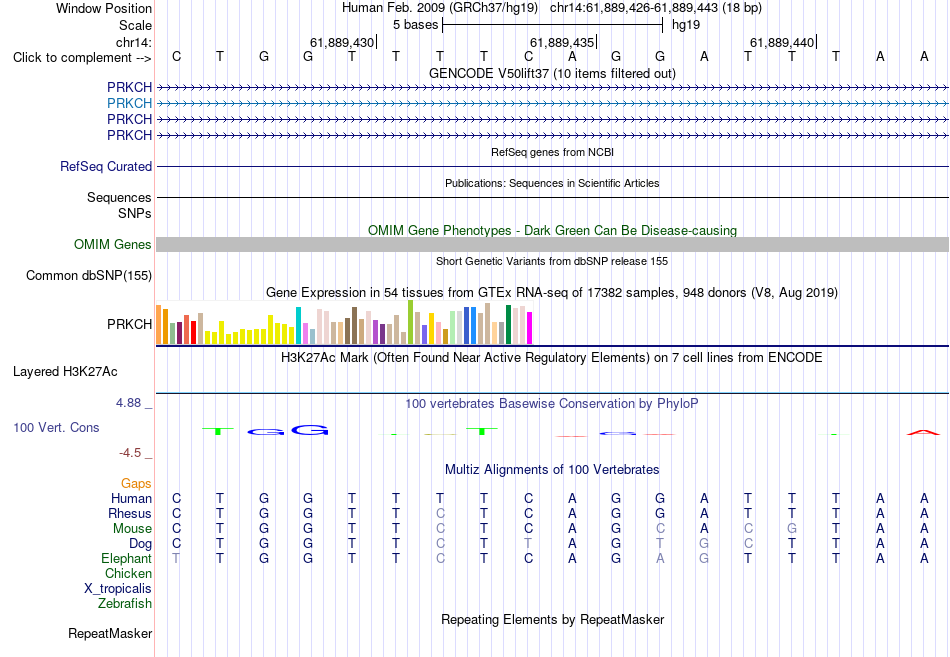The image size is (950, 657).
Task: Click 'Multiz Alignments of 100 Vertebrates' title
Action: [x=552, y=470]
